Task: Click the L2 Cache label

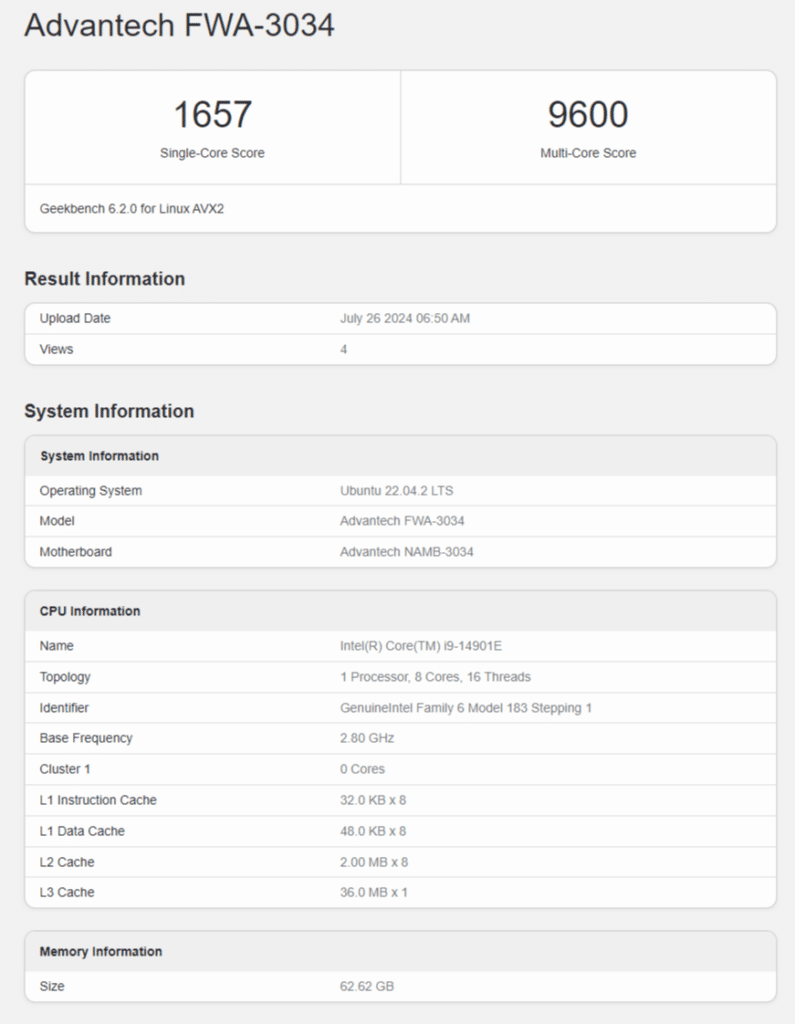Action: (67, 863)
